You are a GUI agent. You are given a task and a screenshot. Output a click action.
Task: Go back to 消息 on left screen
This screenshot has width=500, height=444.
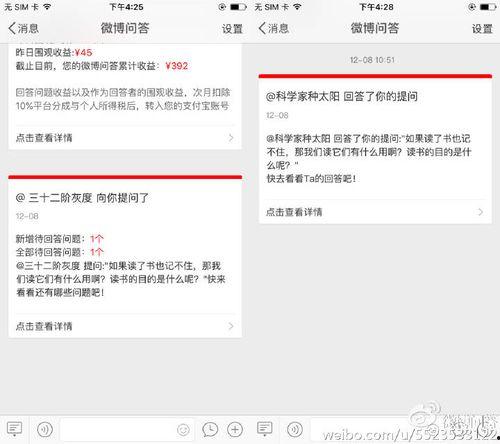point(23,28)
